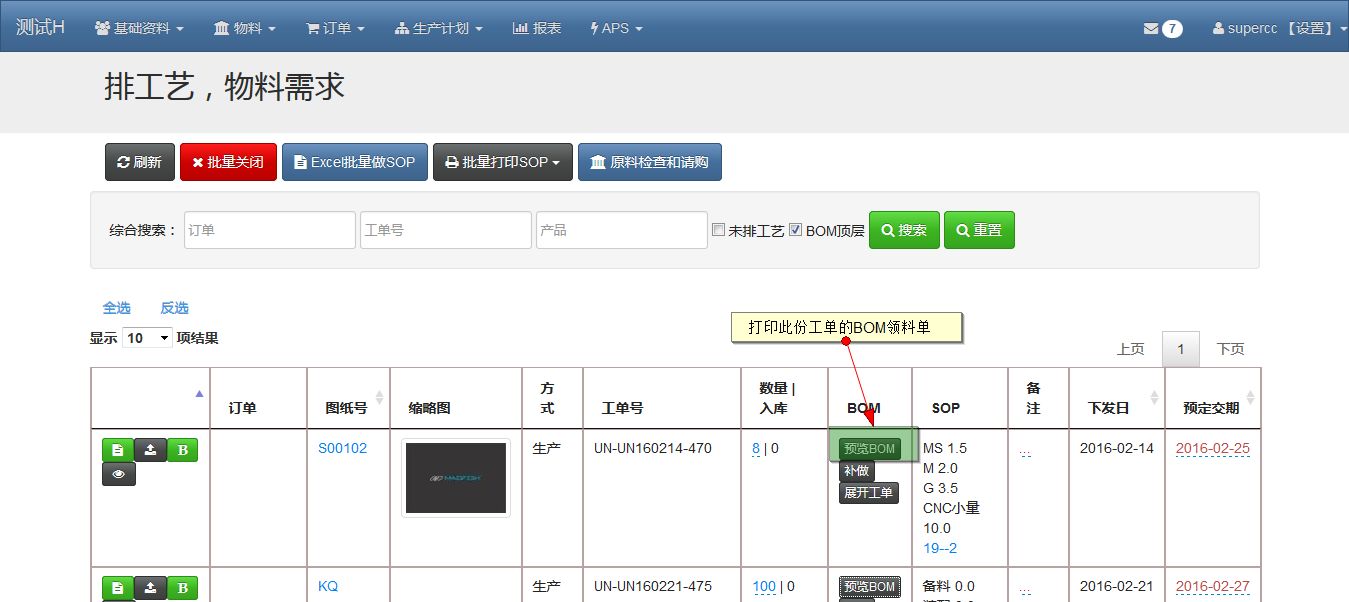Image resolution: width=1349 pixels, height=602 pixels.
Task: Click the 全选 select all link
Action: (x=116, y=308)
